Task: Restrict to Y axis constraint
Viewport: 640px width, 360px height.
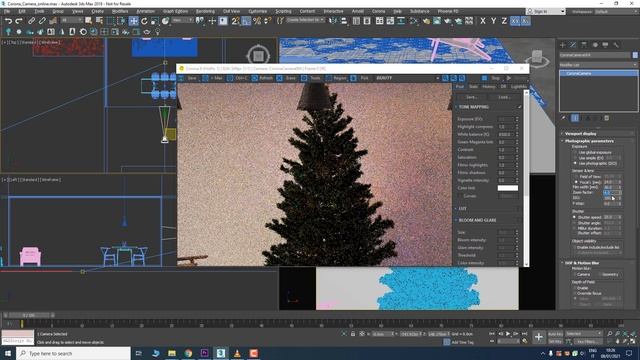Action: pos(493,20)
